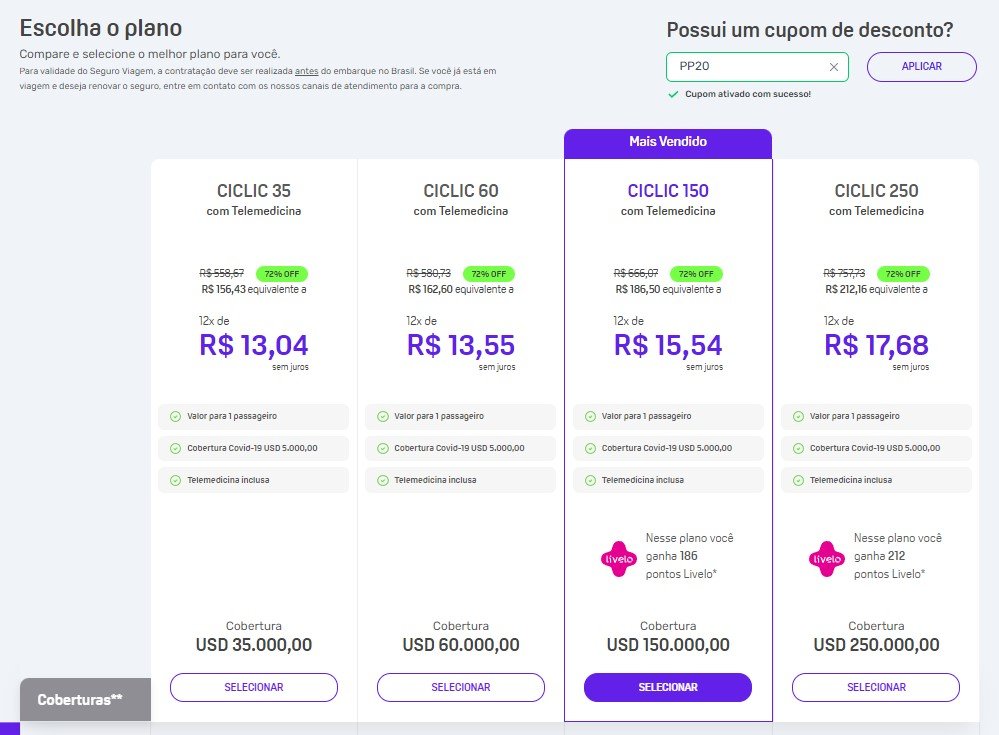Click the Livelo logo in the CICLIC 150 plan

click(618, 559)
